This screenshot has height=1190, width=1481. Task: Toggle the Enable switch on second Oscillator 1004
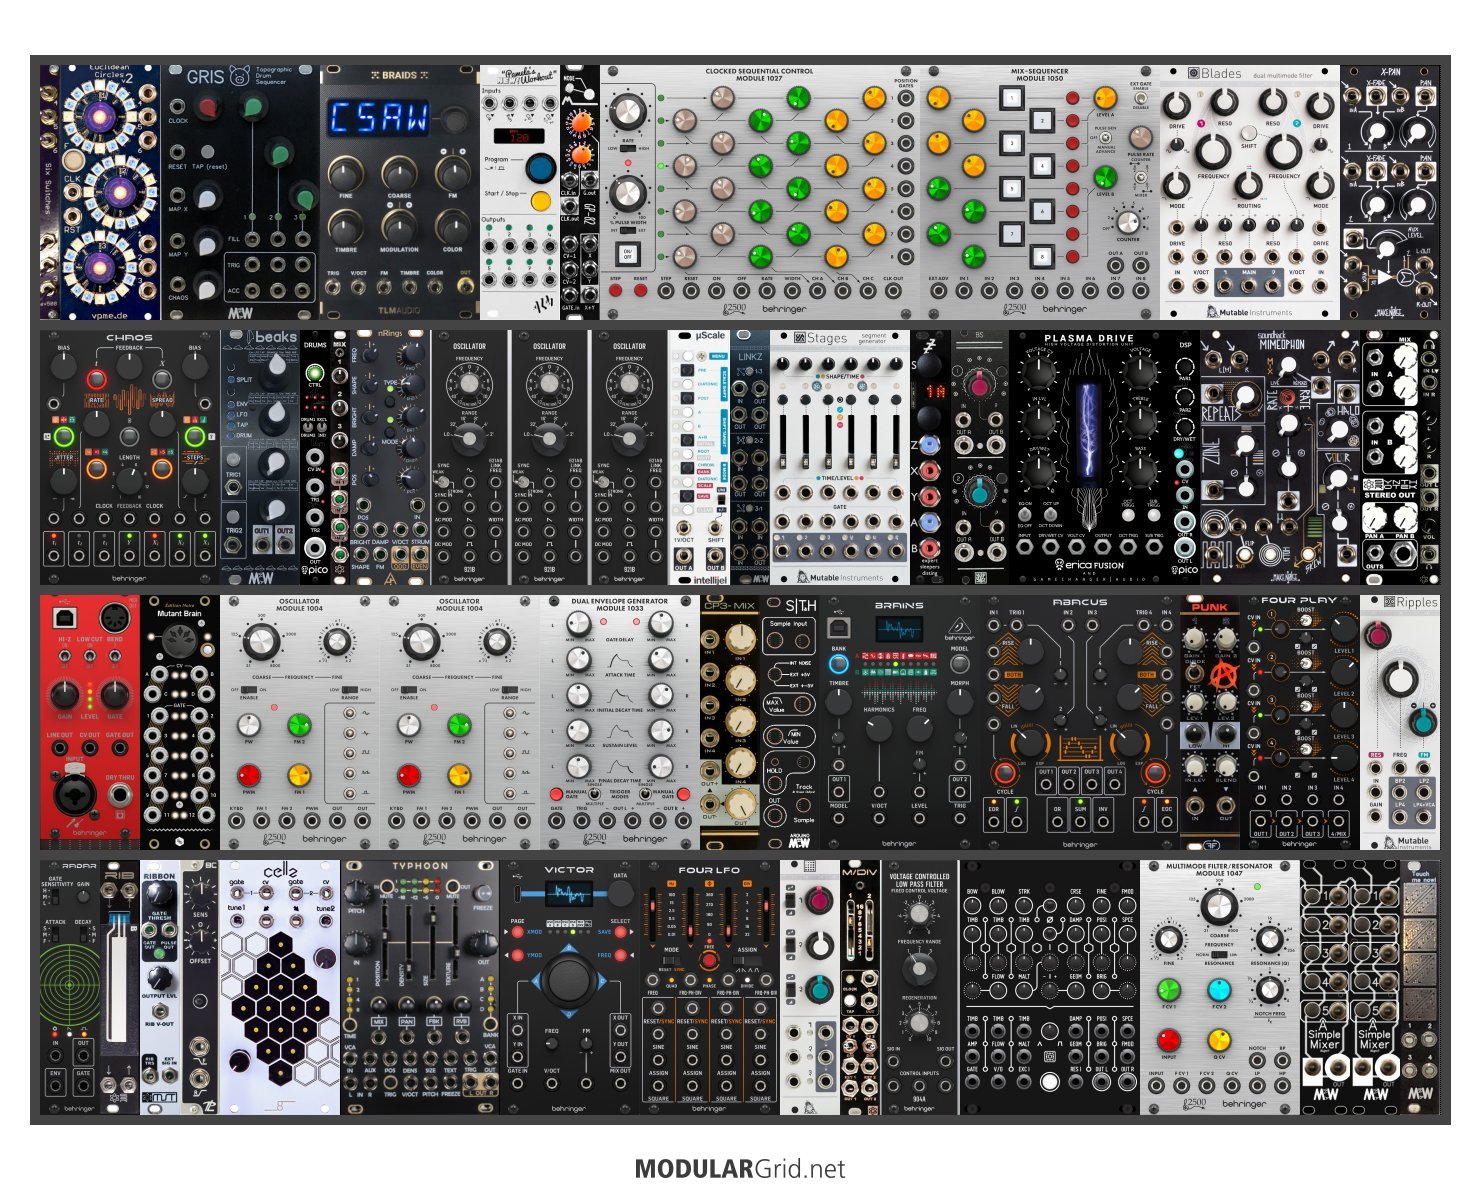(408, 690)
